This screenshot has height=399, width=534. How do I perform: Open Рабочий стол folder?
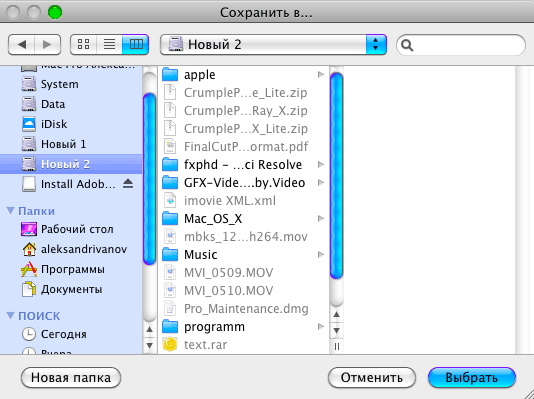coord(71,229)
